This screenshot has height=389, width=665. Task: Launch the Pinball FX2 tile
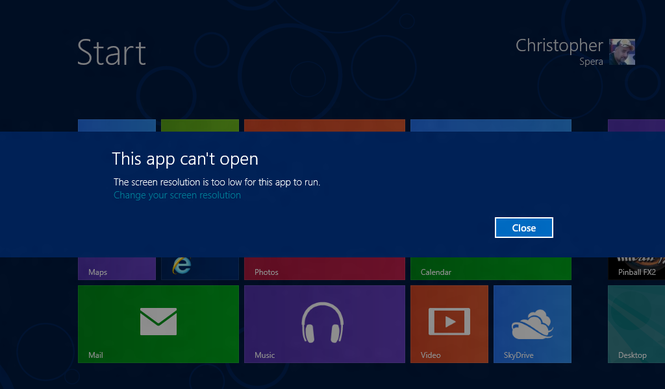tap(636, 269)
